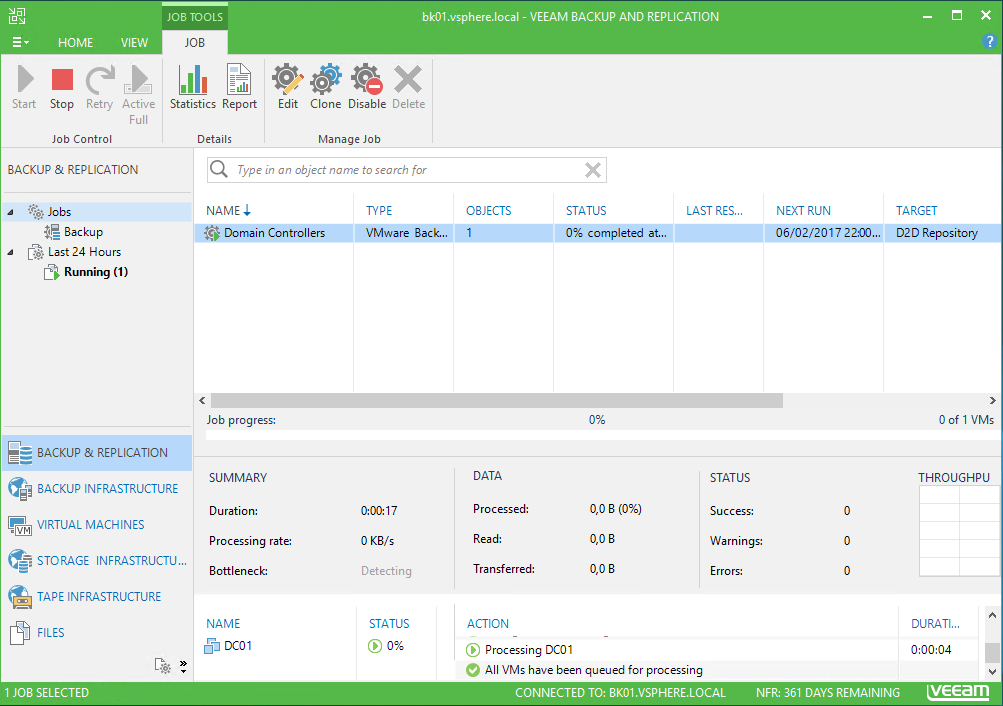Click the action log scroll up arrow

pos(992,615)
